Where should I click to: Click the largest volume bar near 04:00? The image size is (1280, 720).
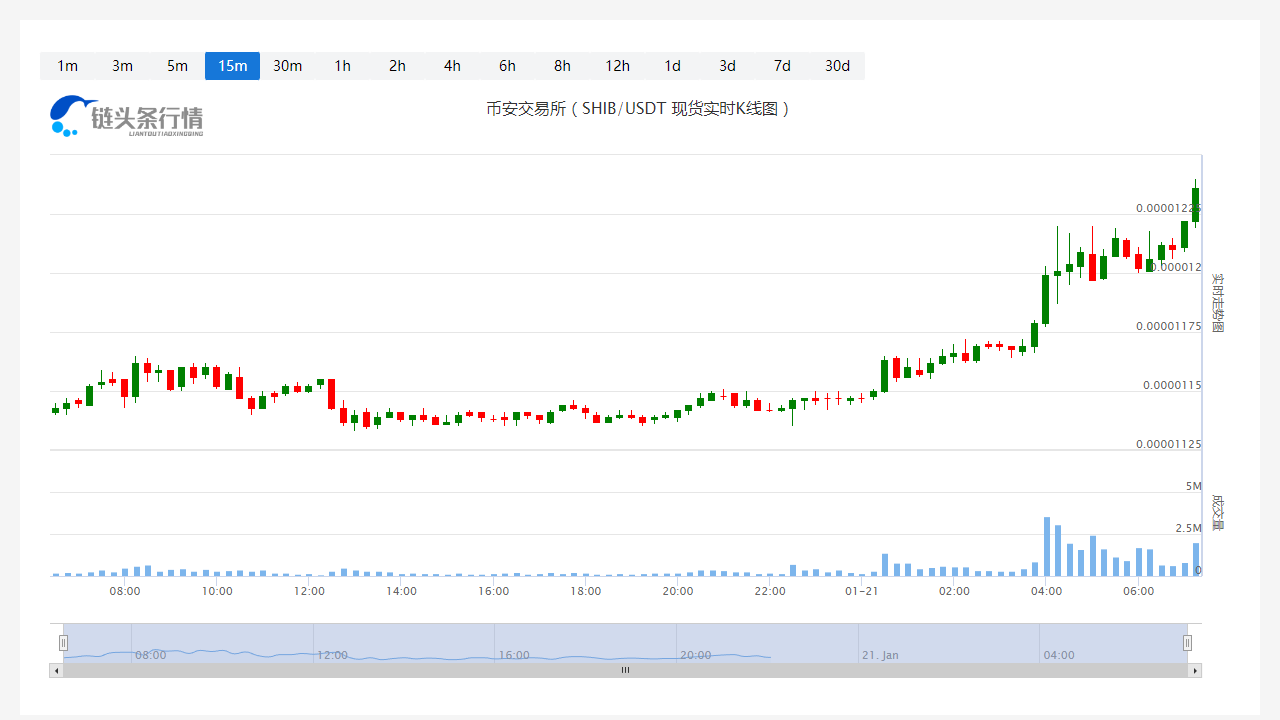click(x=1046, y=545)
